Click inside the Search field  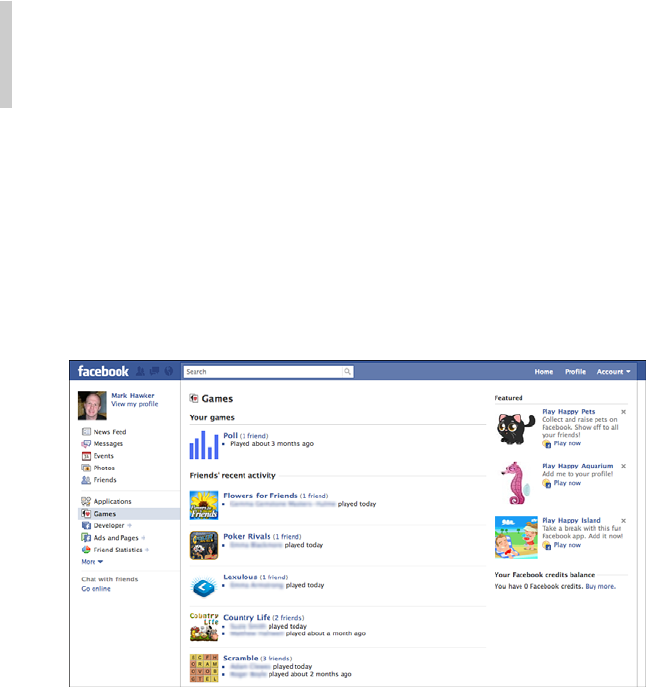coord(263,372)
